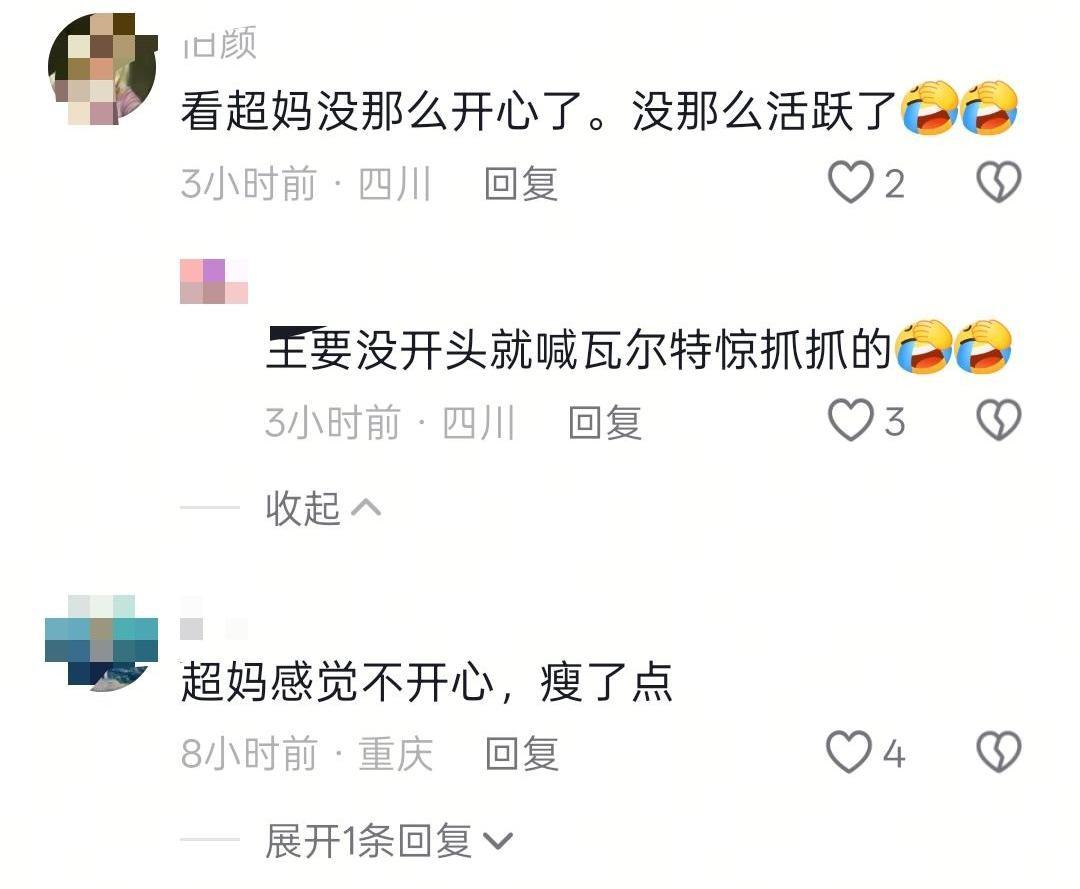Like the reply mentioning 瓦尔特
The image size is (1080, 889).
[x=850, y=420]
